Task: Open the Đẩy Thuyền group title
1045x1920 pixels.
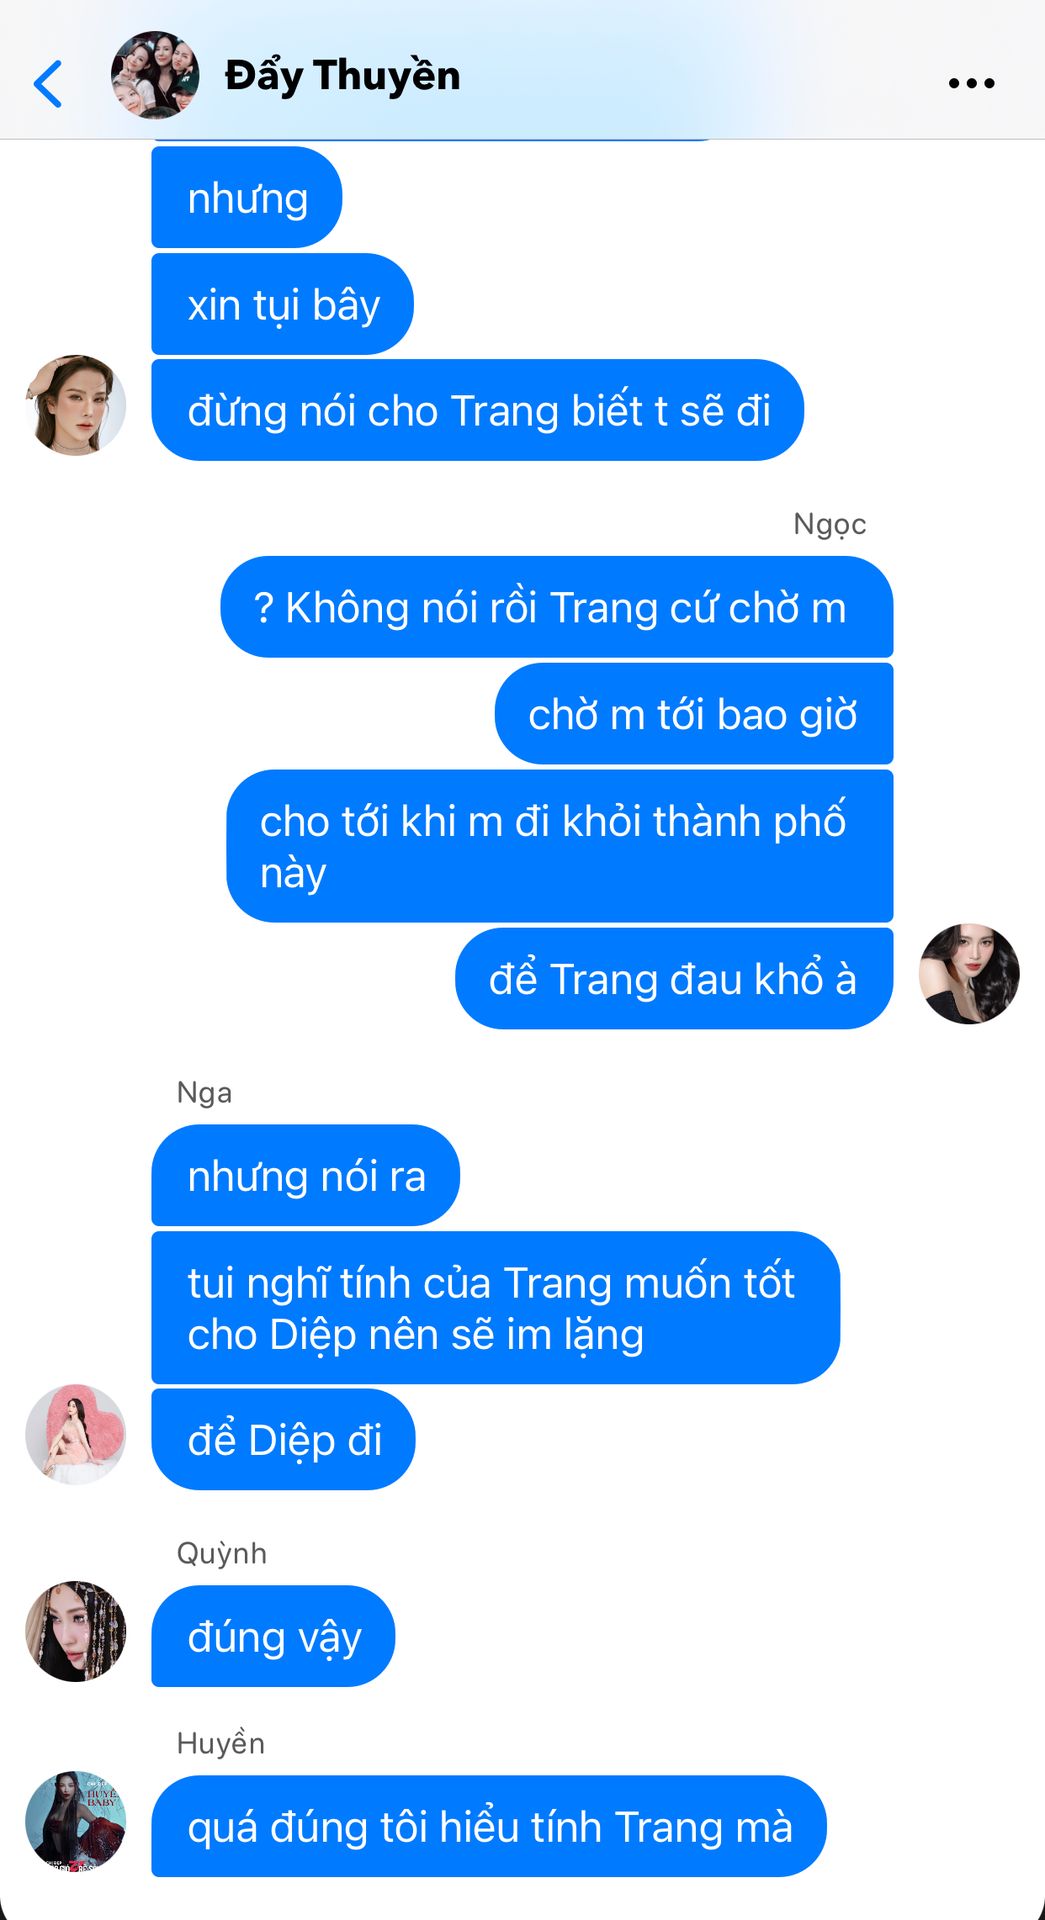Action: pyautogui.click(x=342, y=76)
